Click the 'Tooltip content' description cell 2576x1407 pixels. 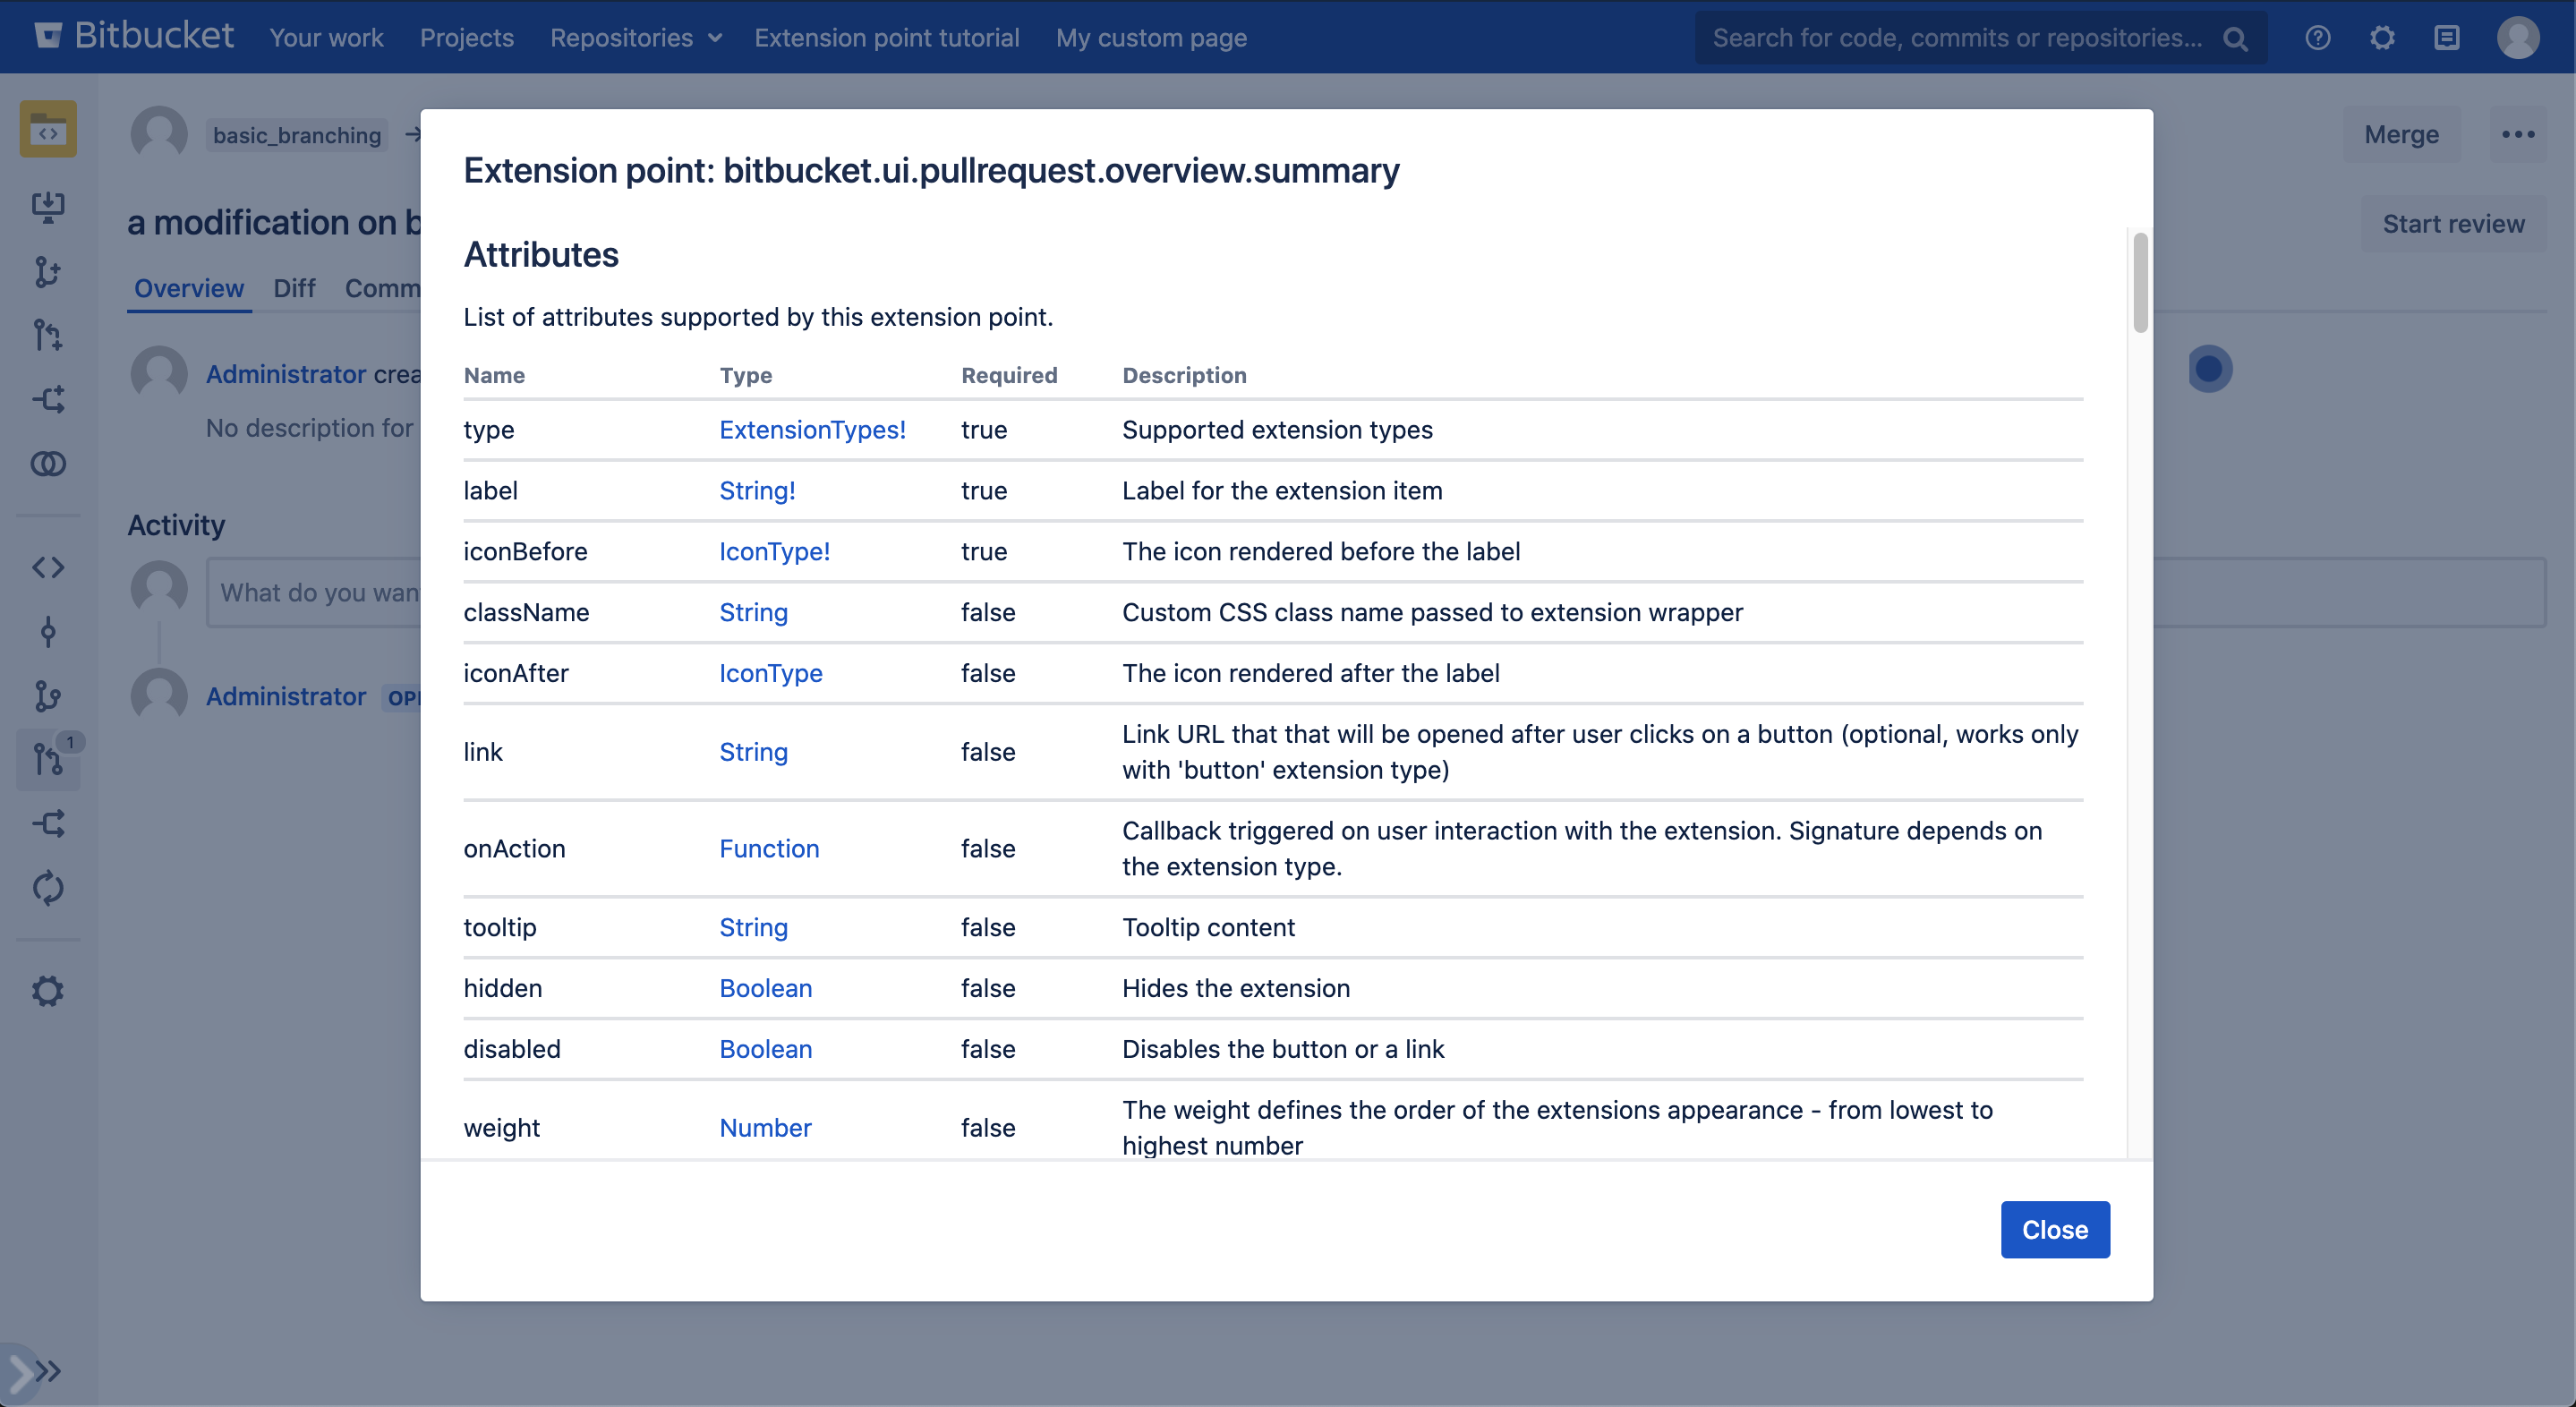point(1208,927)
